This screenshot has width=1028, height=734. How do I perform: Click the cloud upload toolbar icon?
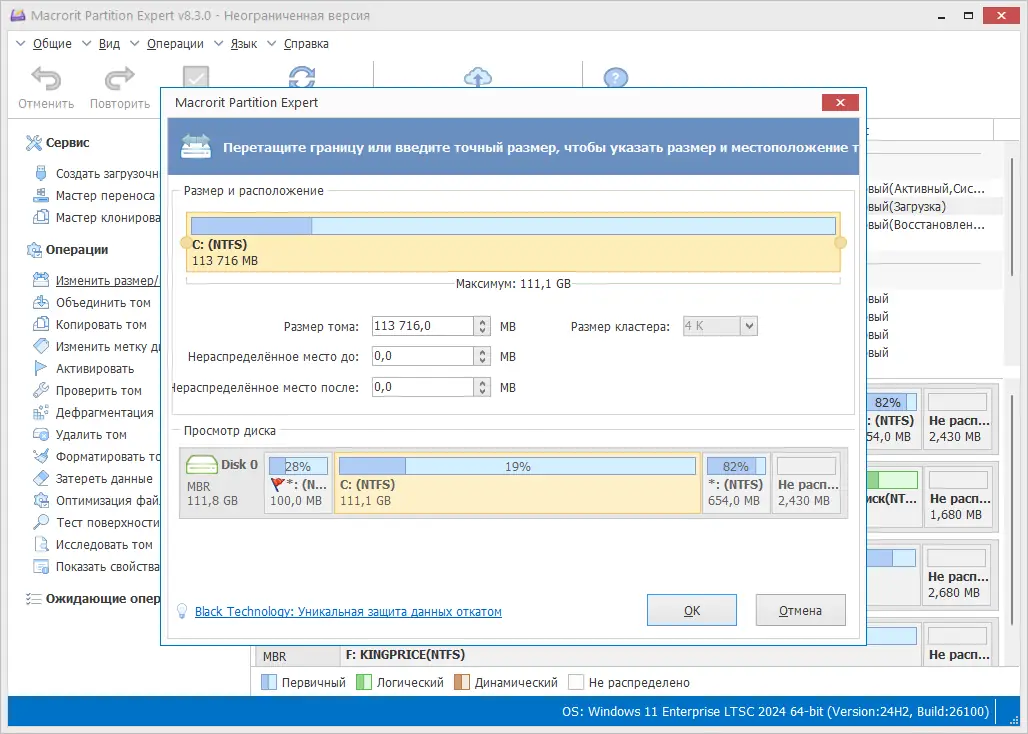pos(478,76)
